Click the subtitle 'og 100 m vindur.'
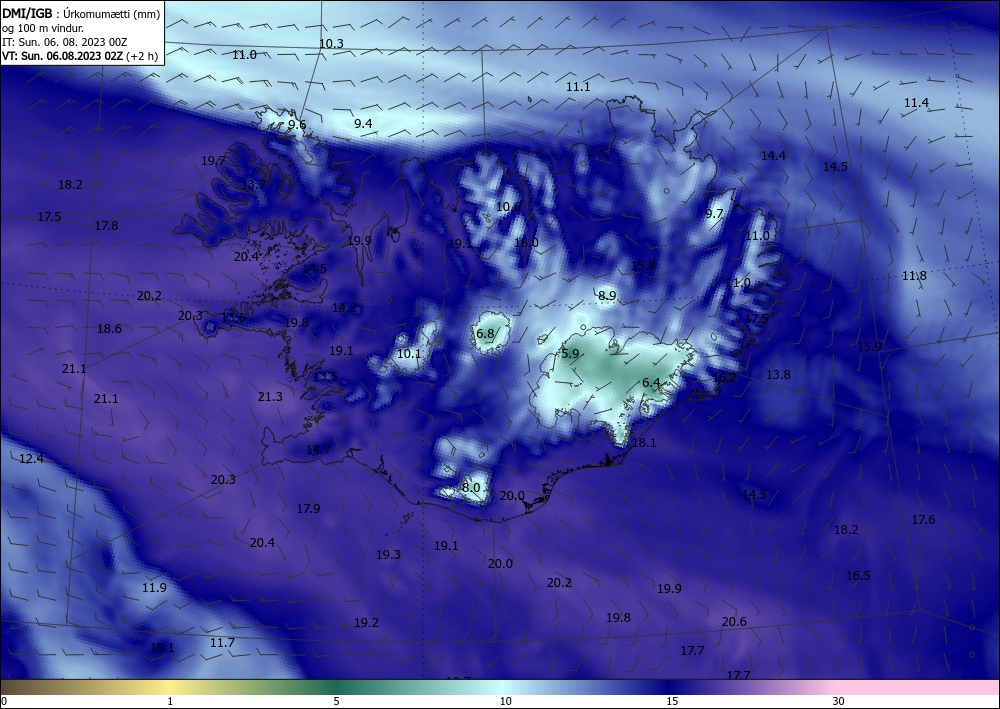1000x709 pixels. (43, 28)
